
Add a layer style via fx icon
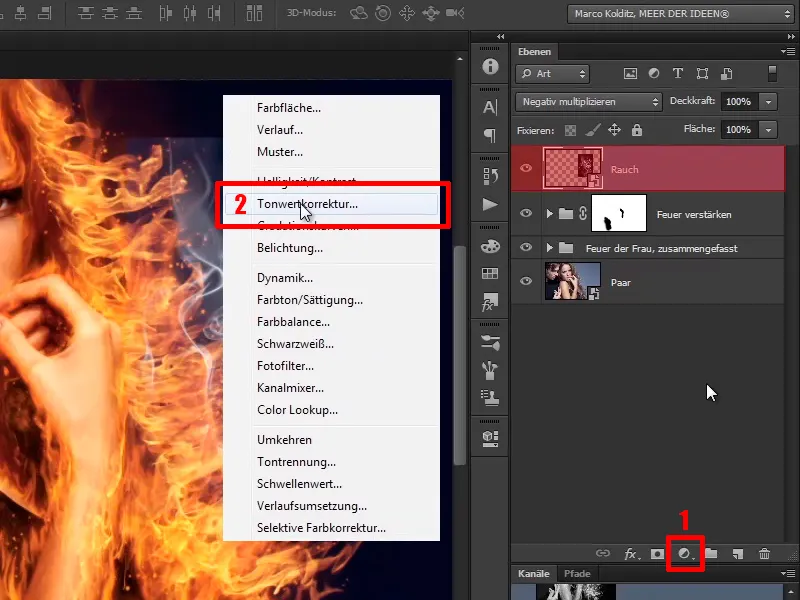[x=631, y=554]
